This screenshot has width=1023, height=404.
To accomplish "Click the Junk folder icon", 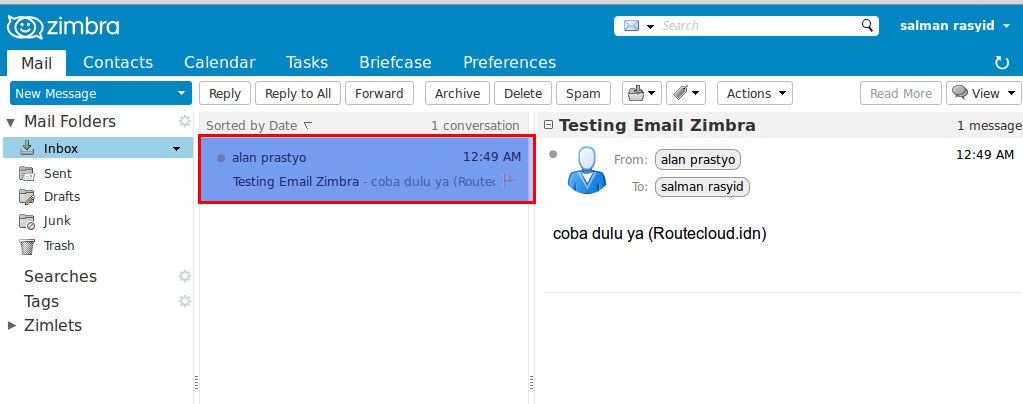I will coord(27,221).
